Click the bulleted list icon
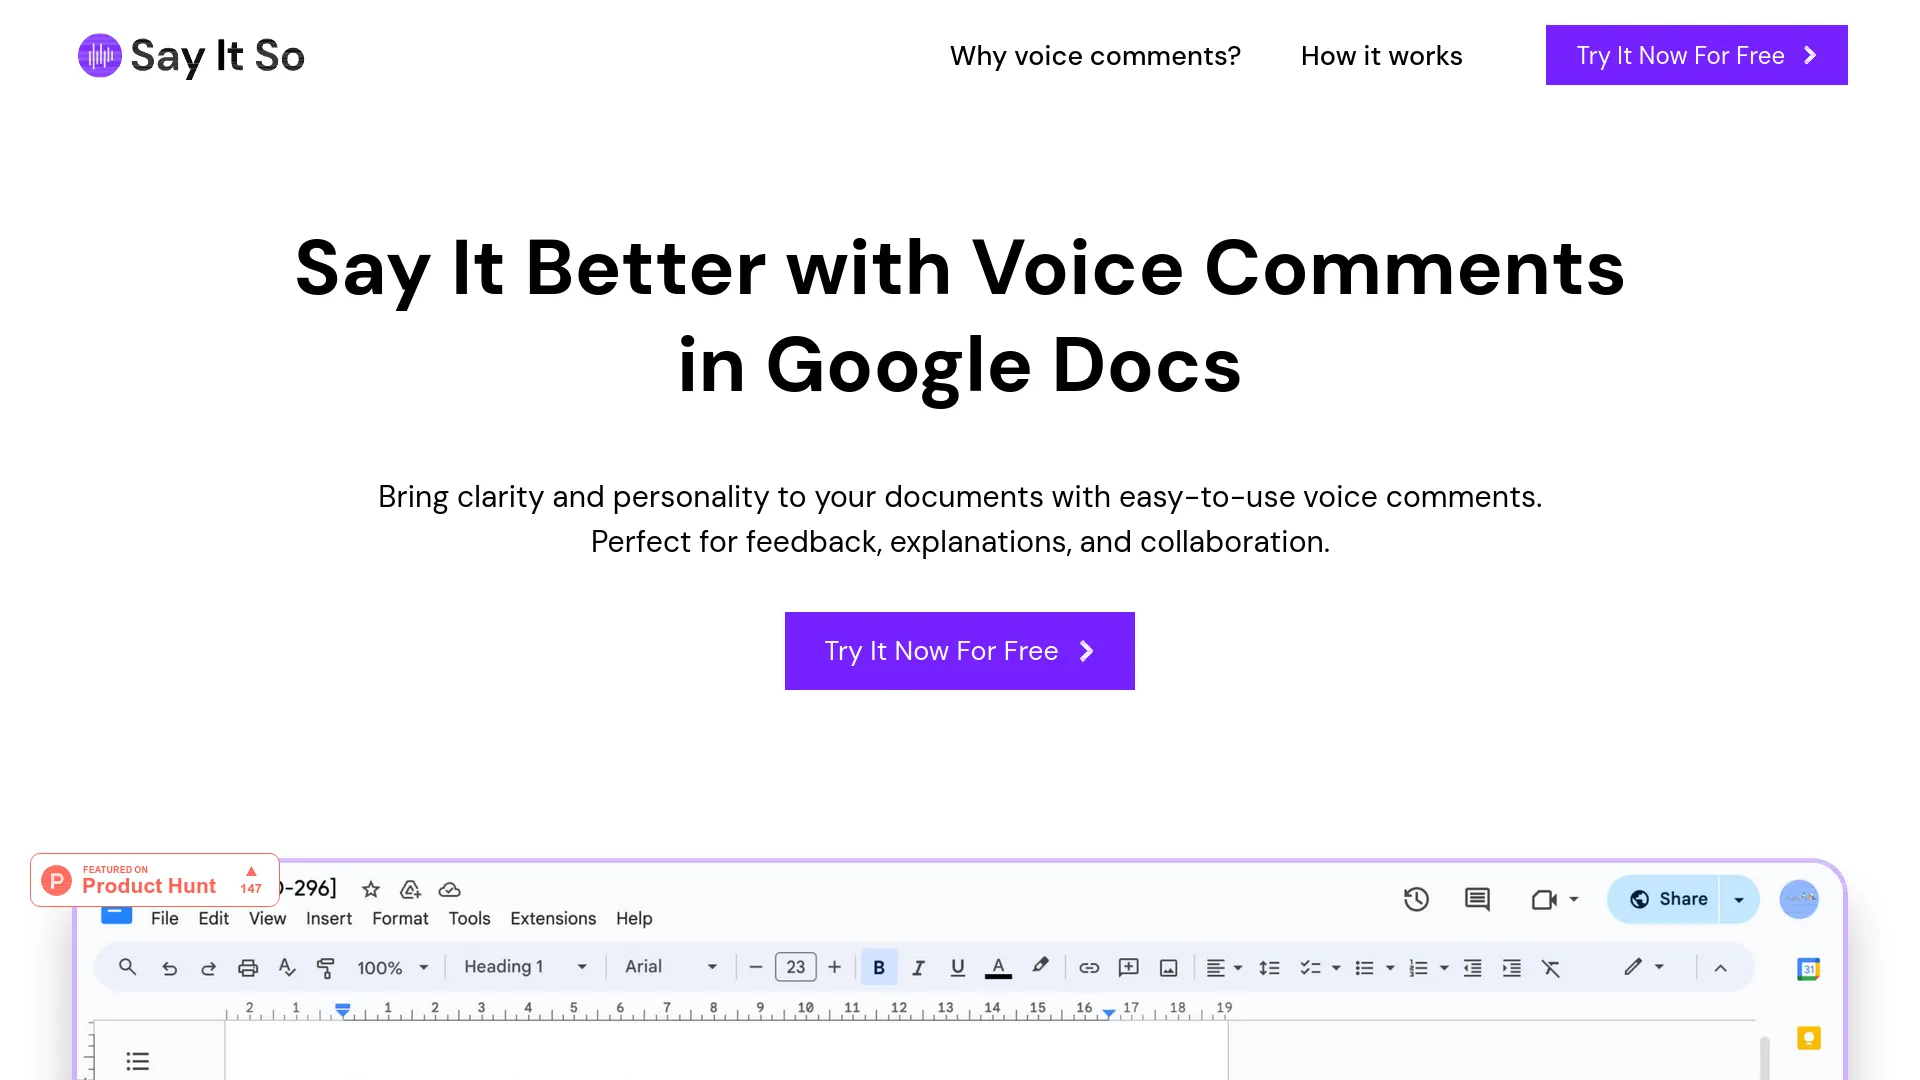1920x1080 pixels. click(1364, 968)
